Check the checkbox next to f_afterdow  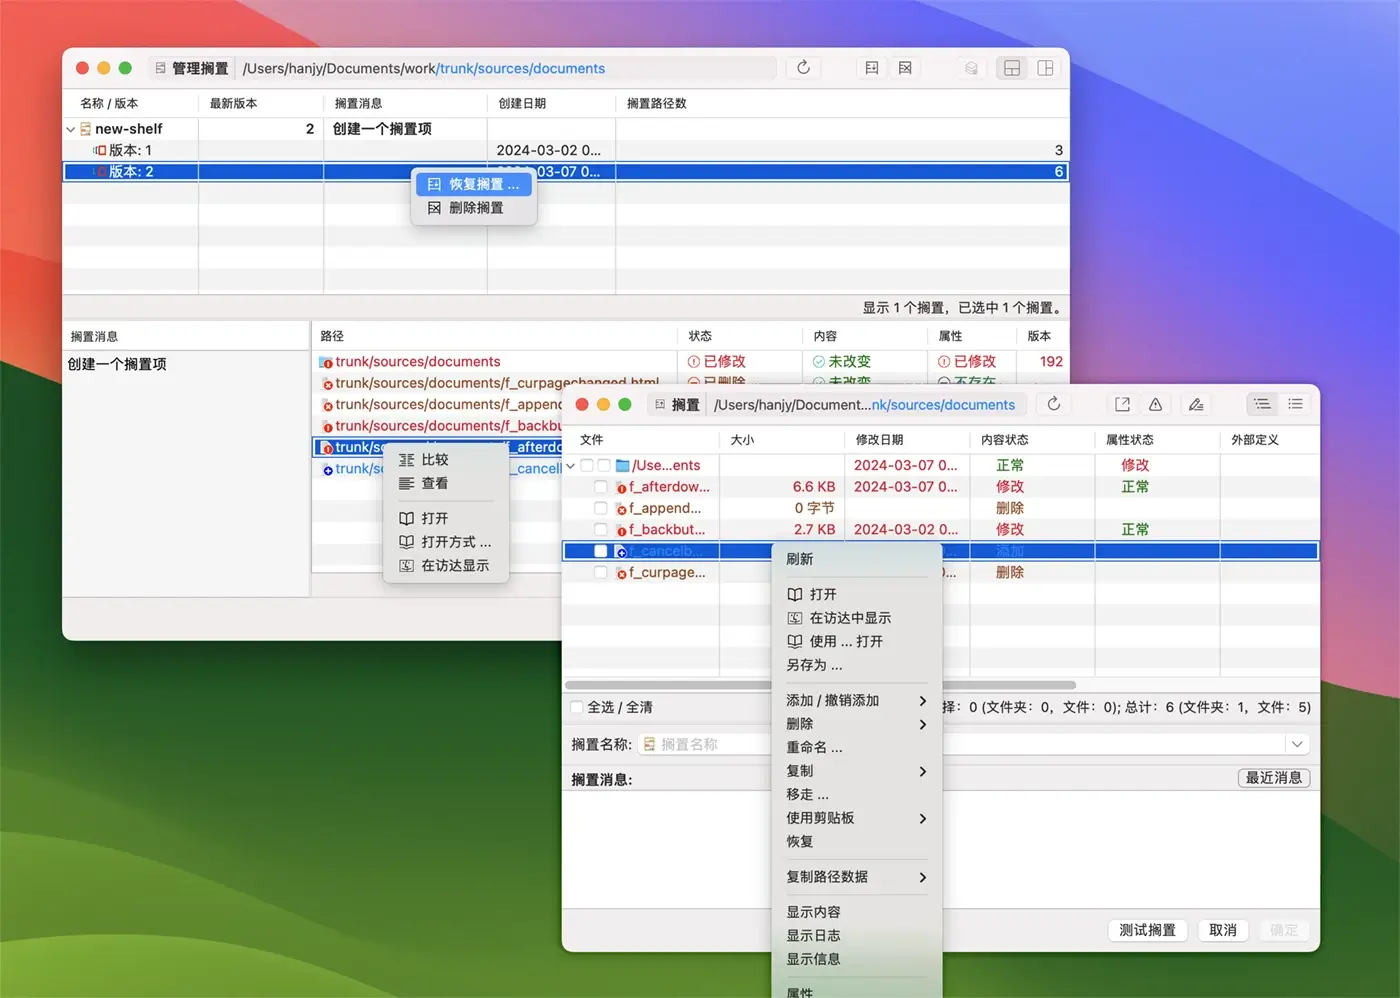click(x=600, y=487)
